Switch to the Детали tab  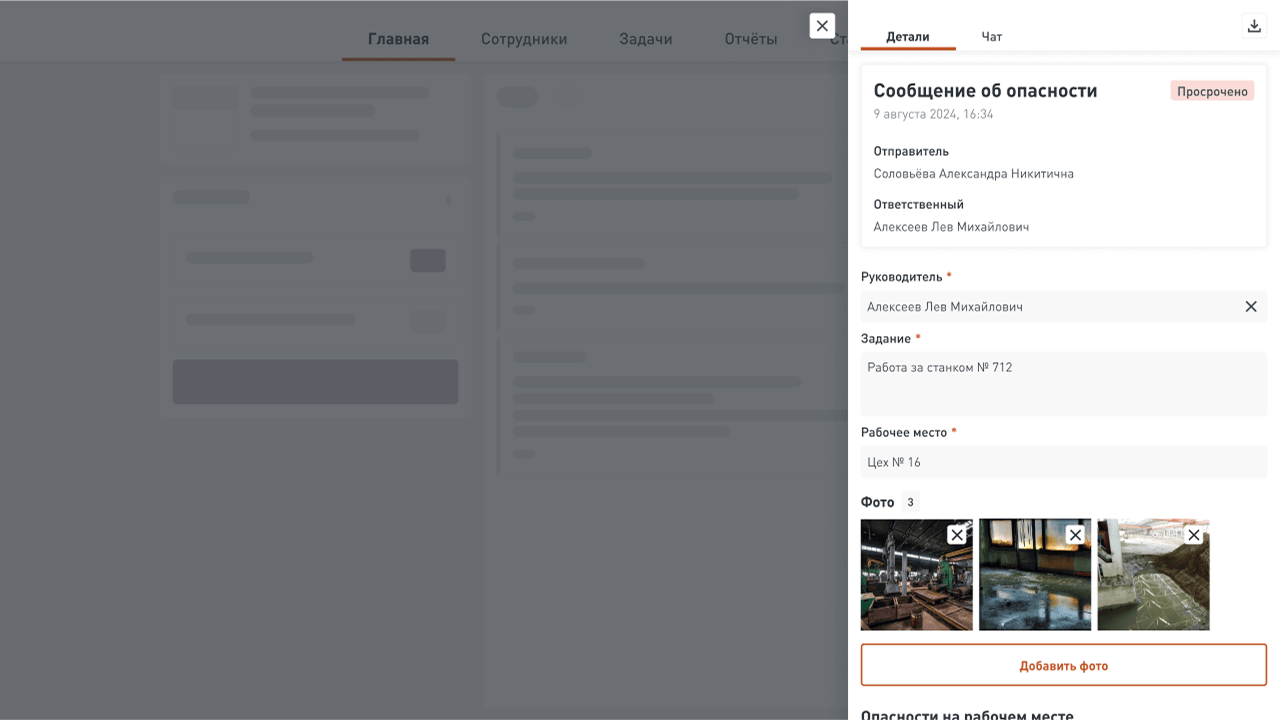908,36
